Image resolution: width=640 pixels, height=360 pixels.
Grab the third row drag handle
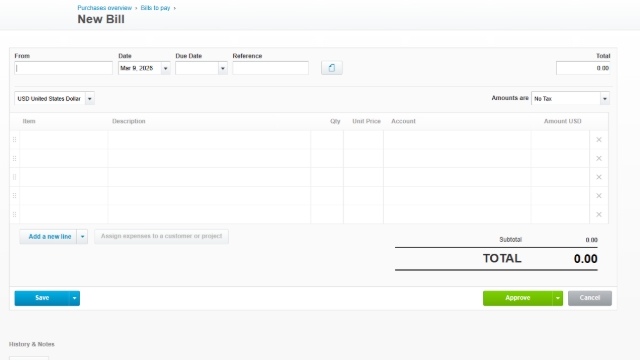click(x=14, y=177)
